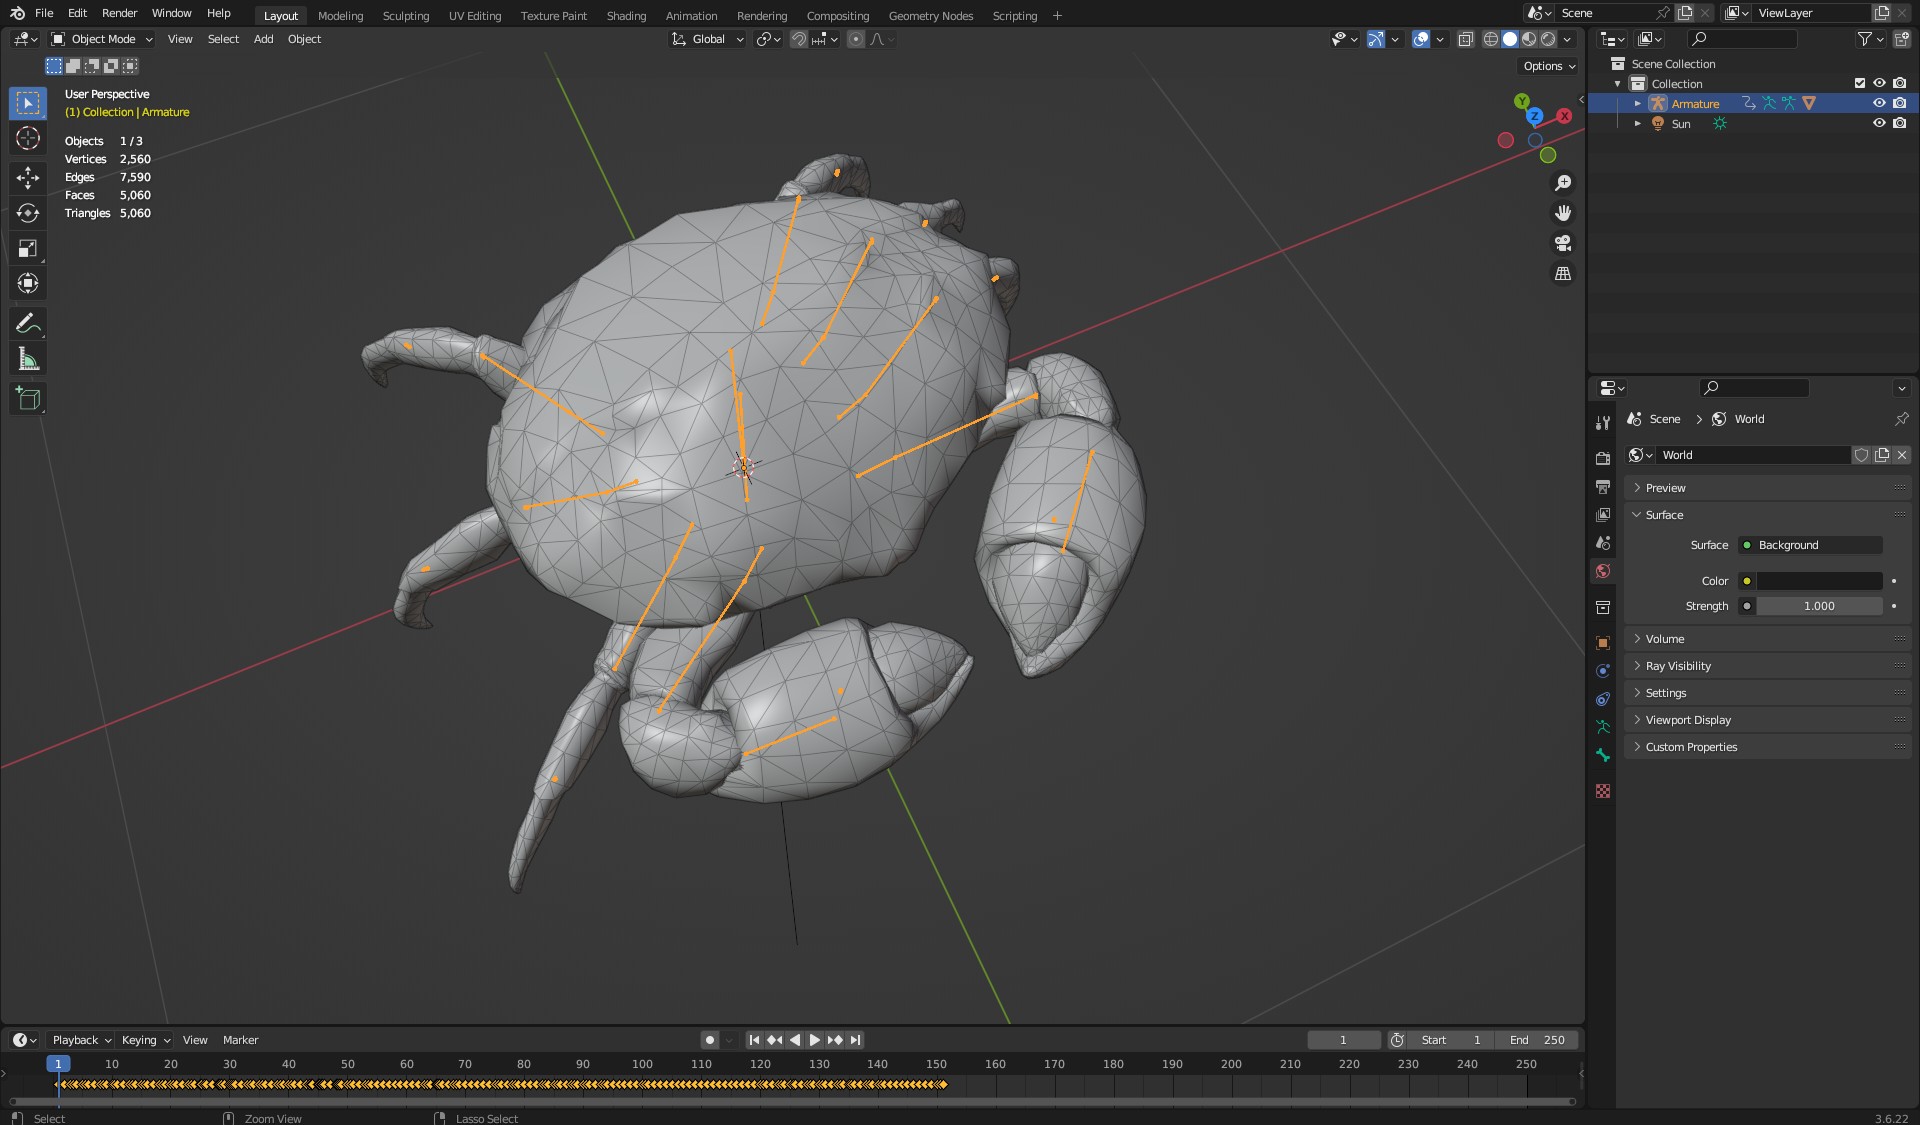
Task: Select the Move tool in toolbar
Action: coord(28,178)
